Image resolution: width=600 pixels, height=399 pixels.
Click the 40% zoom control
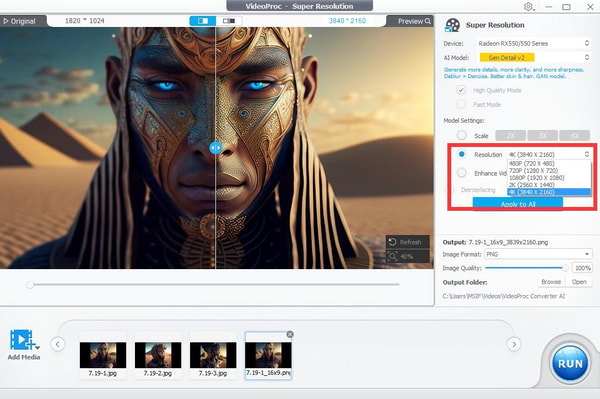(407, 256)
